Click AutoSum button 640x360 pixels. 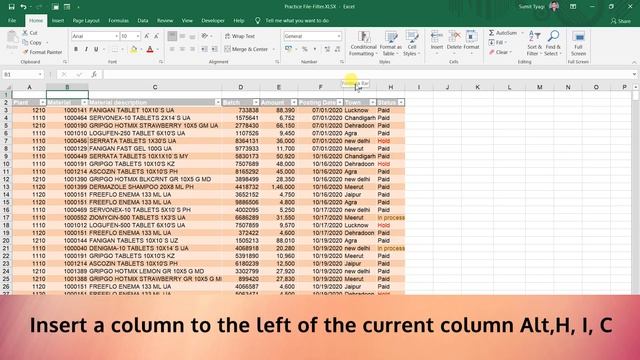[503, 33]
